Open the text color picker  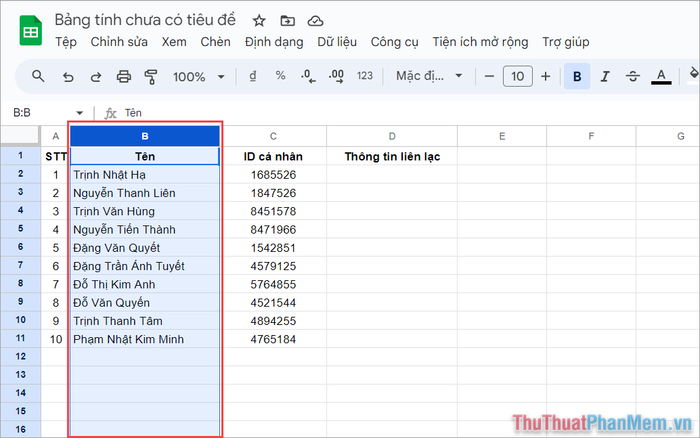pos(661,76)
